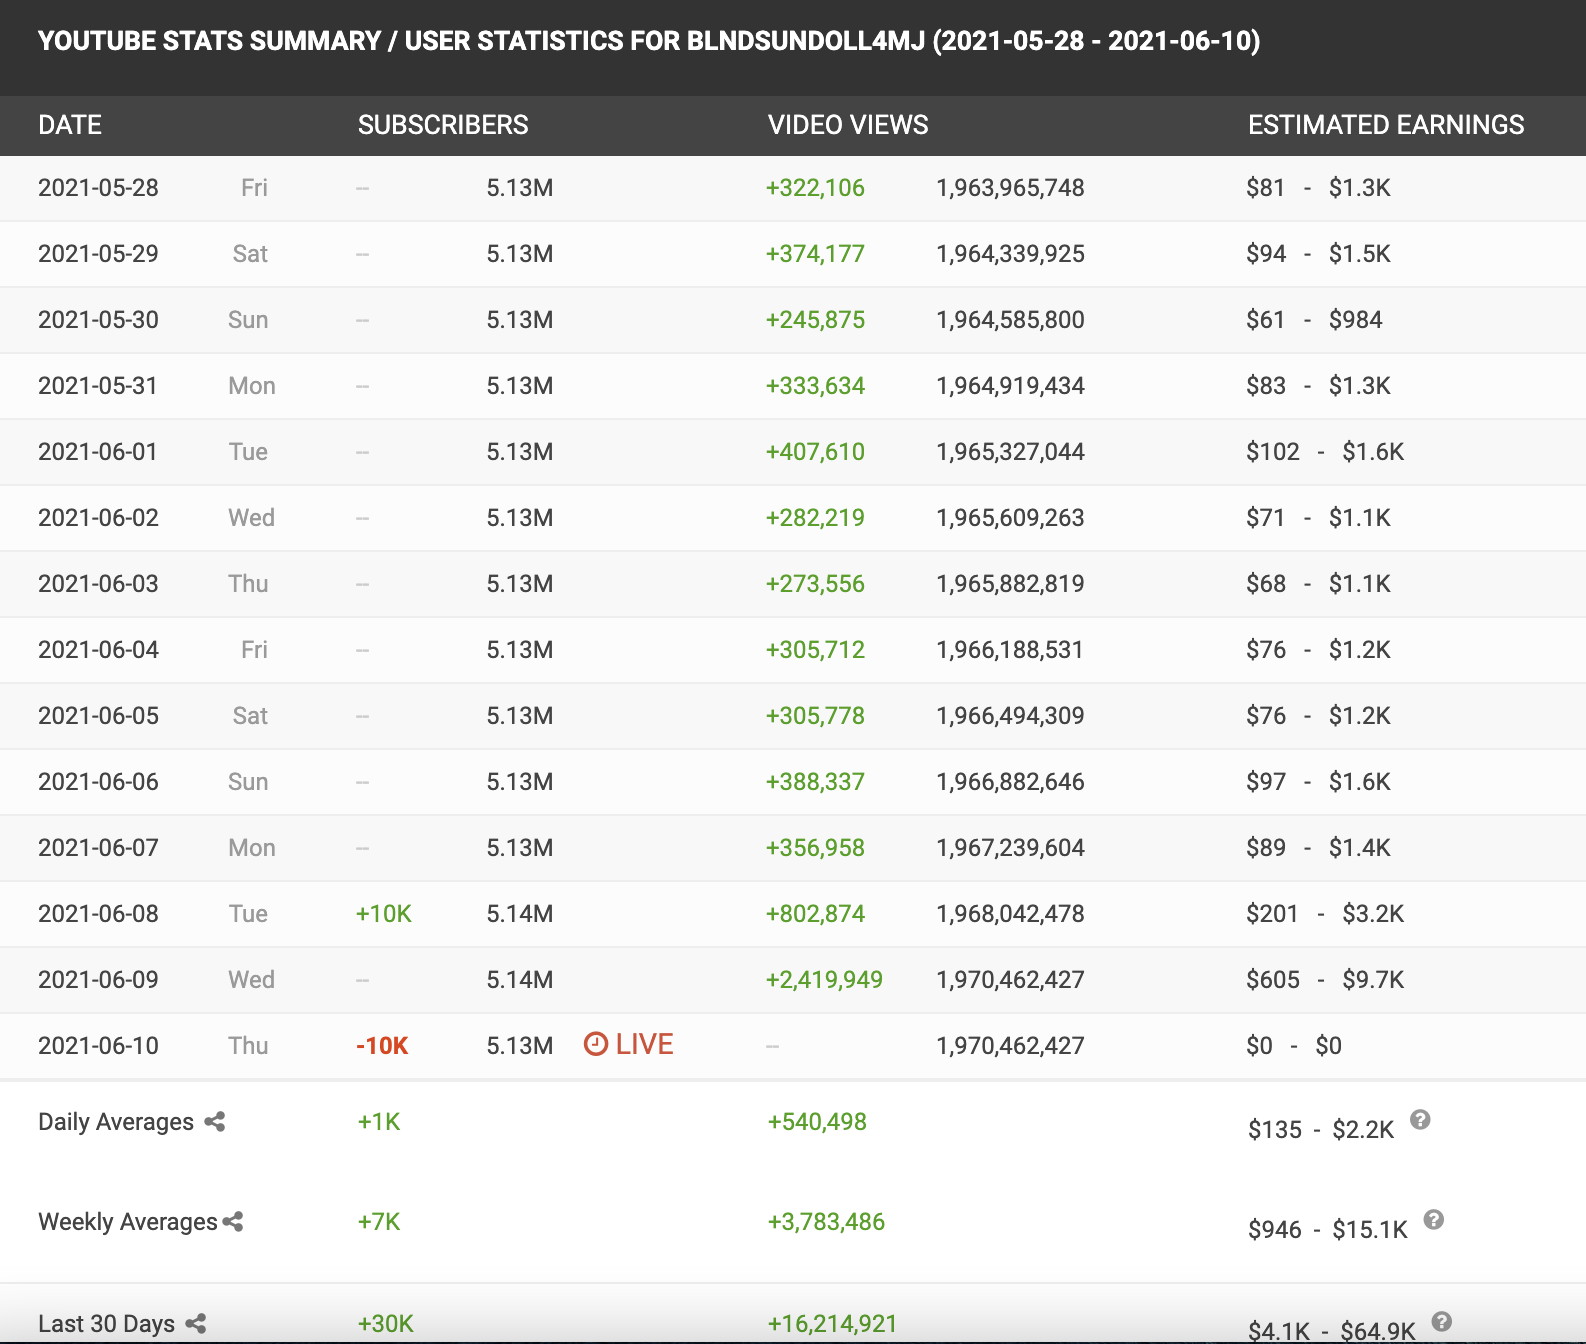Click the 5.14M subscribers on 2021-06-08
Screen dimensions: 1586x1344
[x=520, y=914]
